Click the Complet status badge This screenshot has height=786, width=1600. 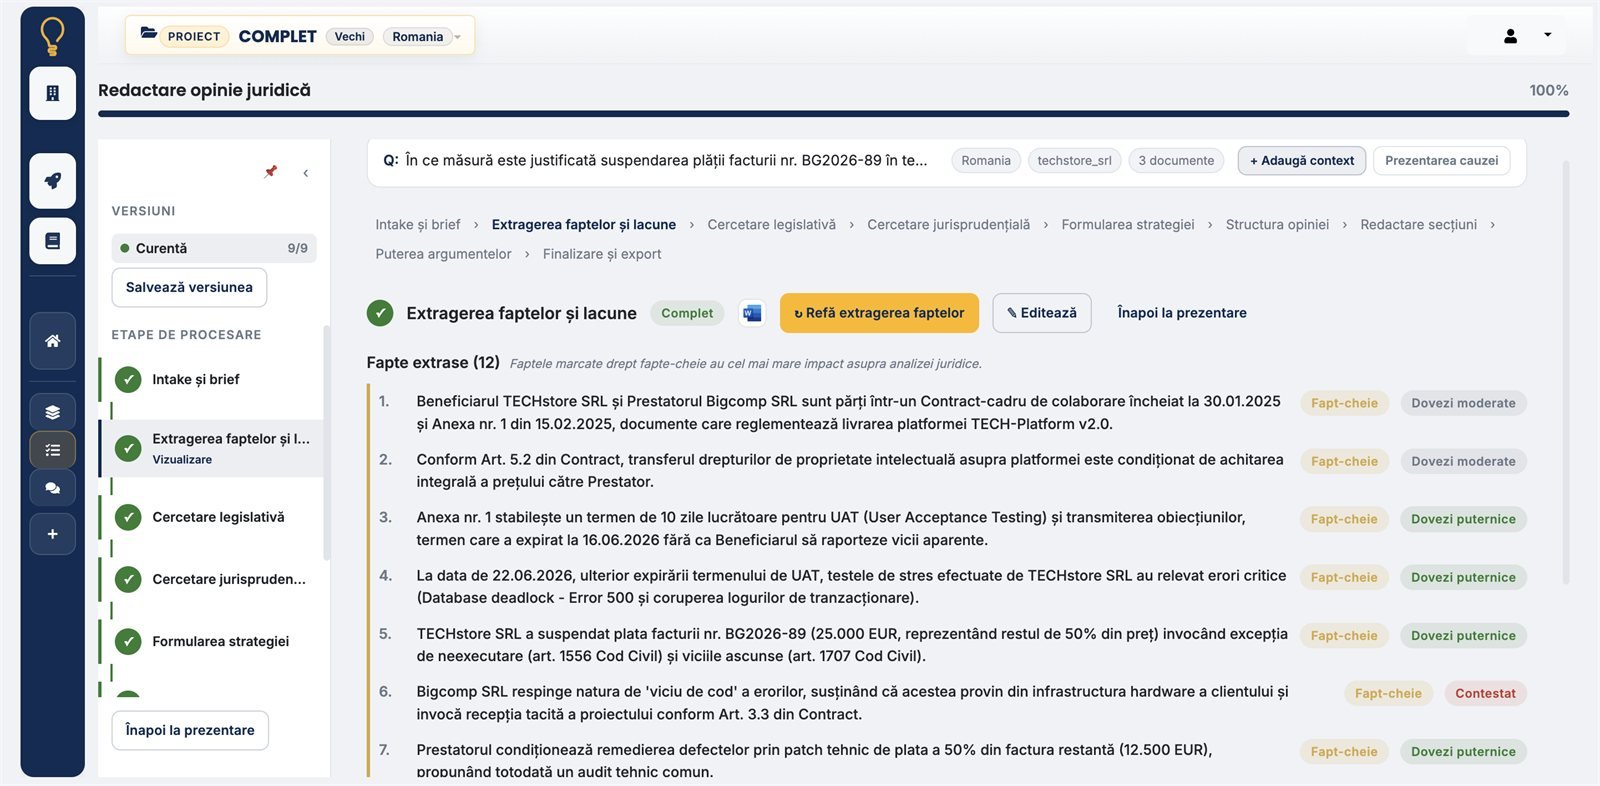pos(687,313)
